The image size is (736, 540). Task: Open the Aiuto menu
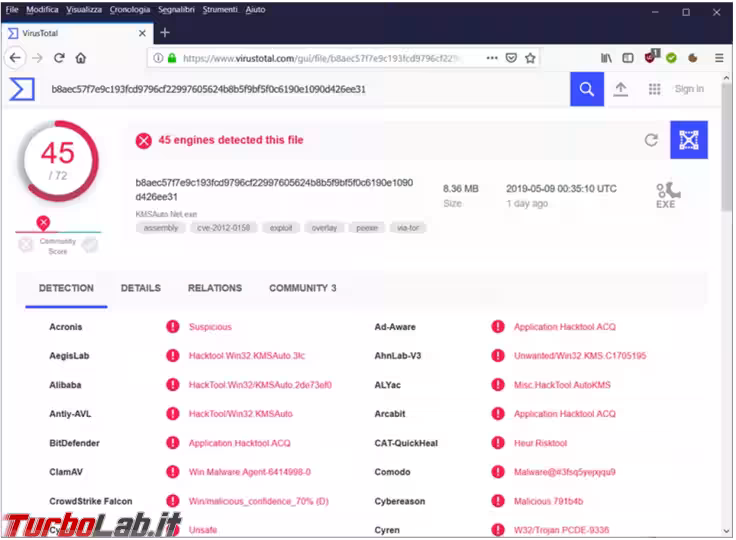pos(255,9)
